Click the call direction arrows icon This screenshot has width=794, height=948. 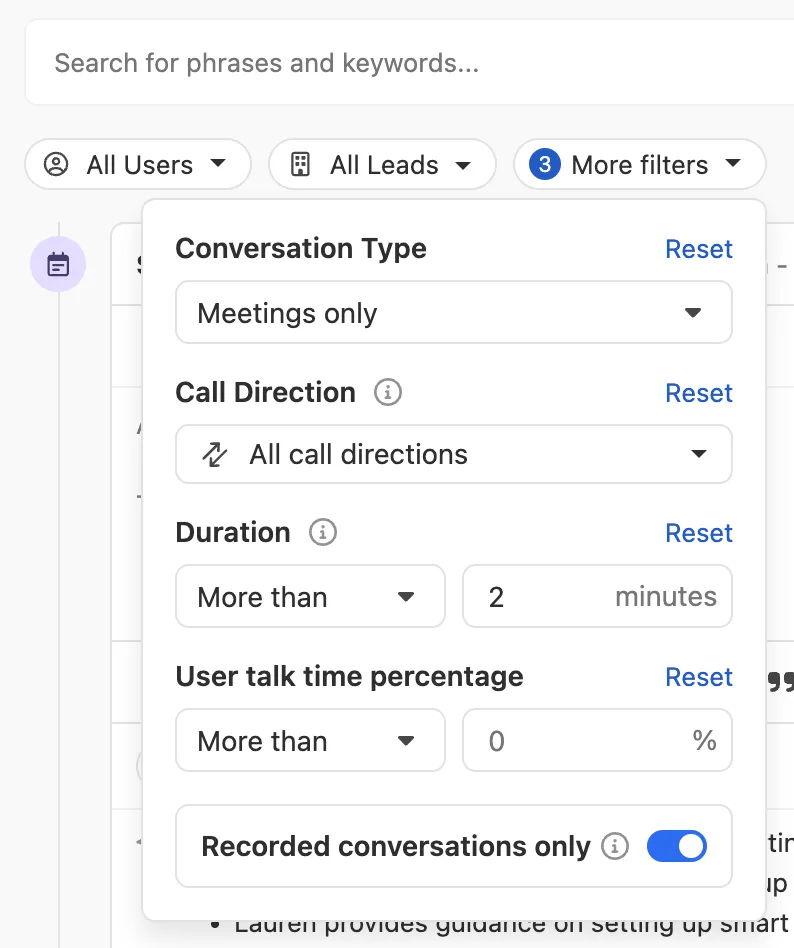click(214, 454)
